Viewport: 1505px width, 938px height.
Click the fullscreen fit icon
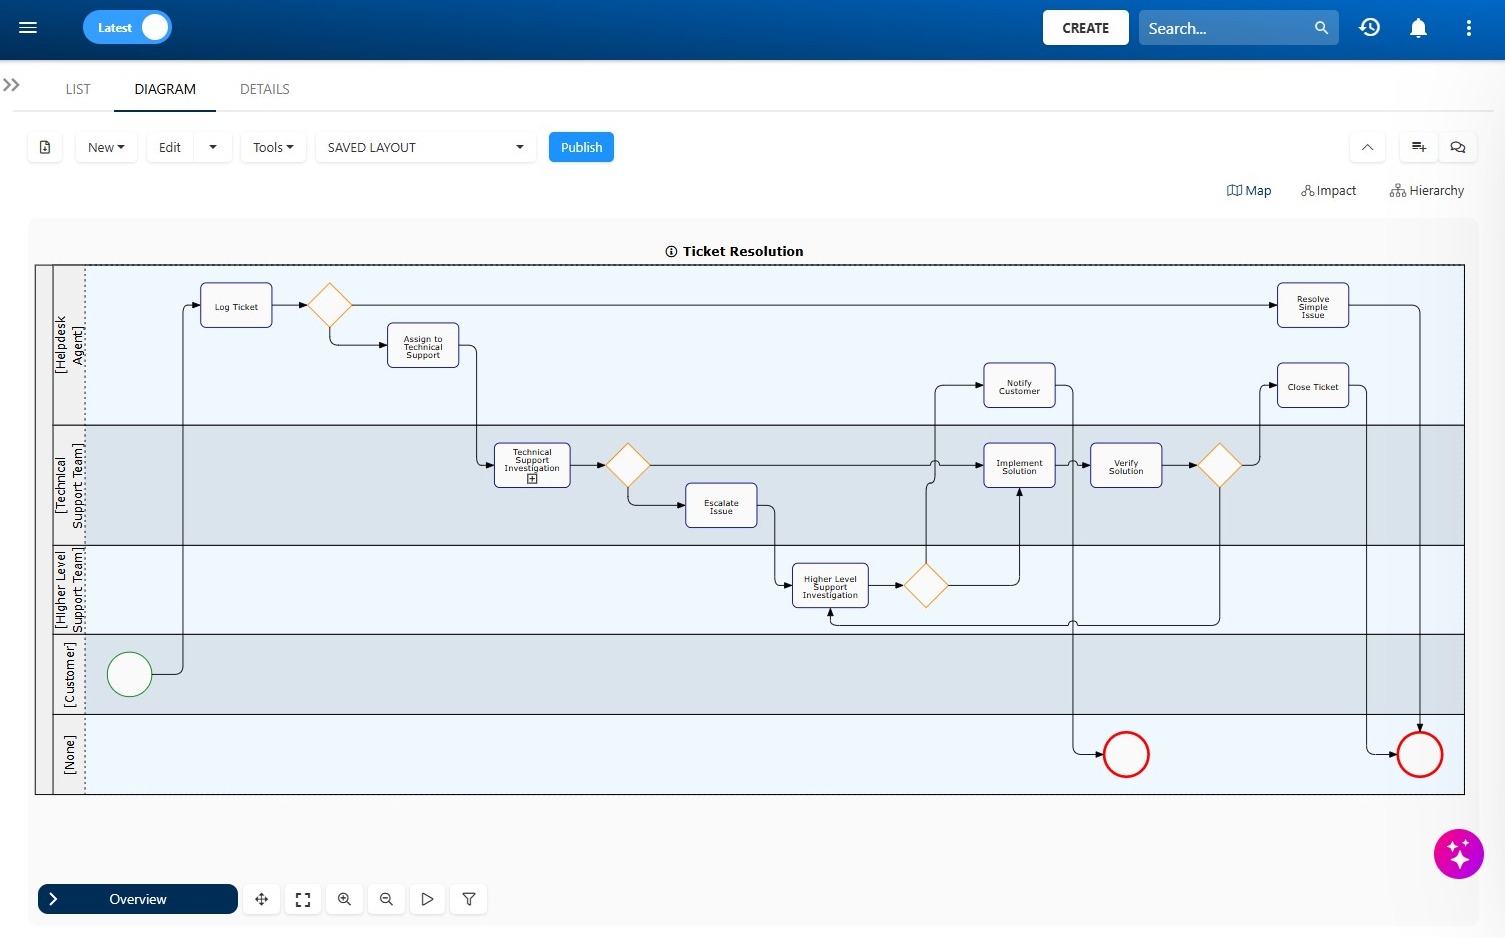(303, 899)
